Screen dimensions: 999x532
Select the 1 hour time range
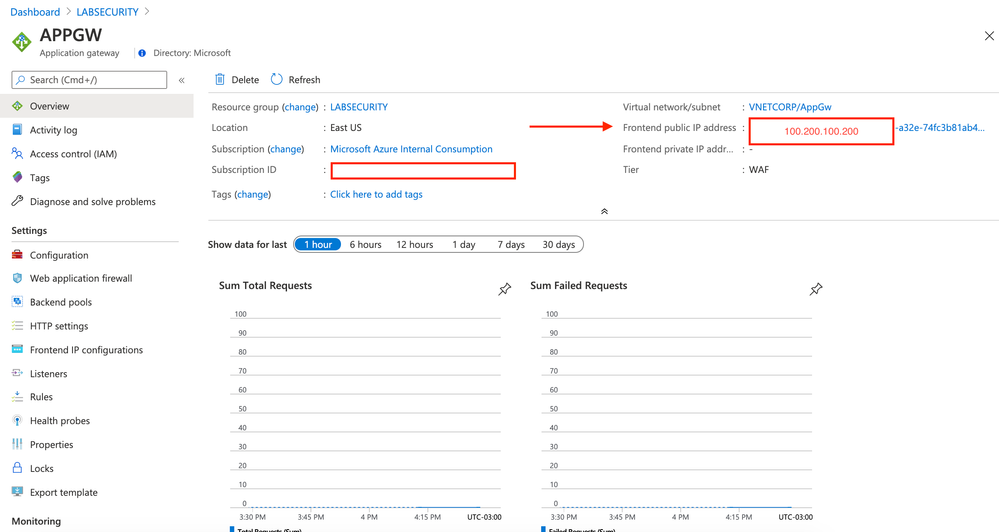[318, 245]
